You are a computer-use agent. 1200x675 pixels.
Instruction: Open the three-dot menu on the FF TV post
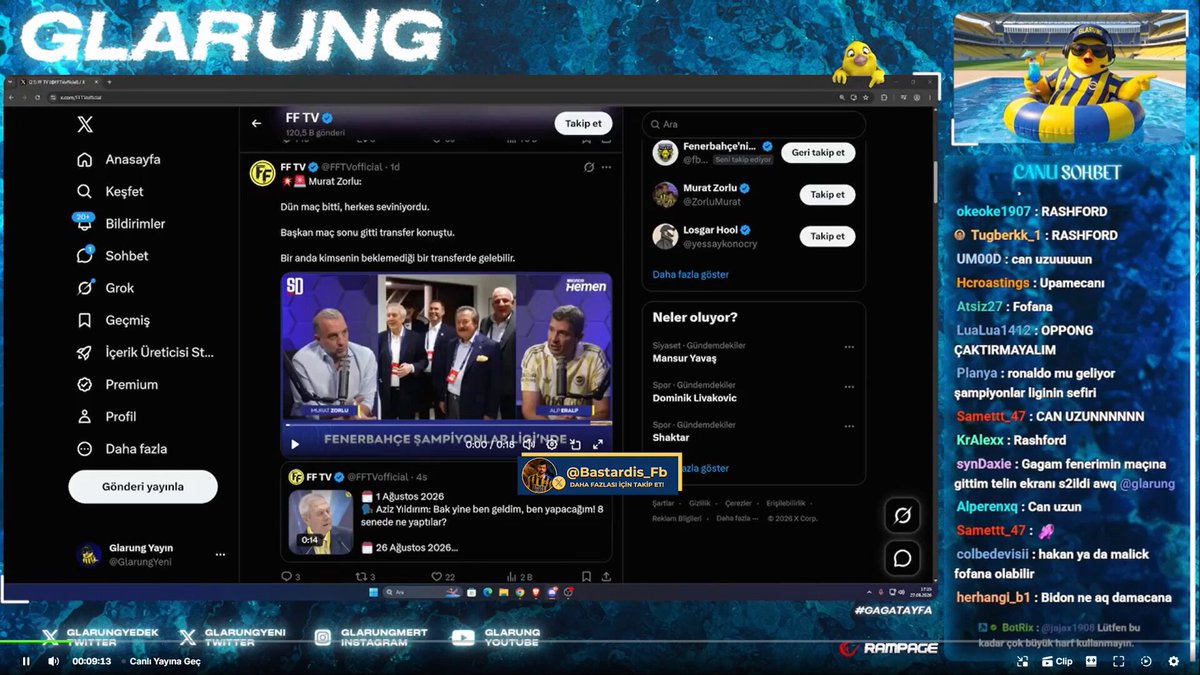point(607,167)
